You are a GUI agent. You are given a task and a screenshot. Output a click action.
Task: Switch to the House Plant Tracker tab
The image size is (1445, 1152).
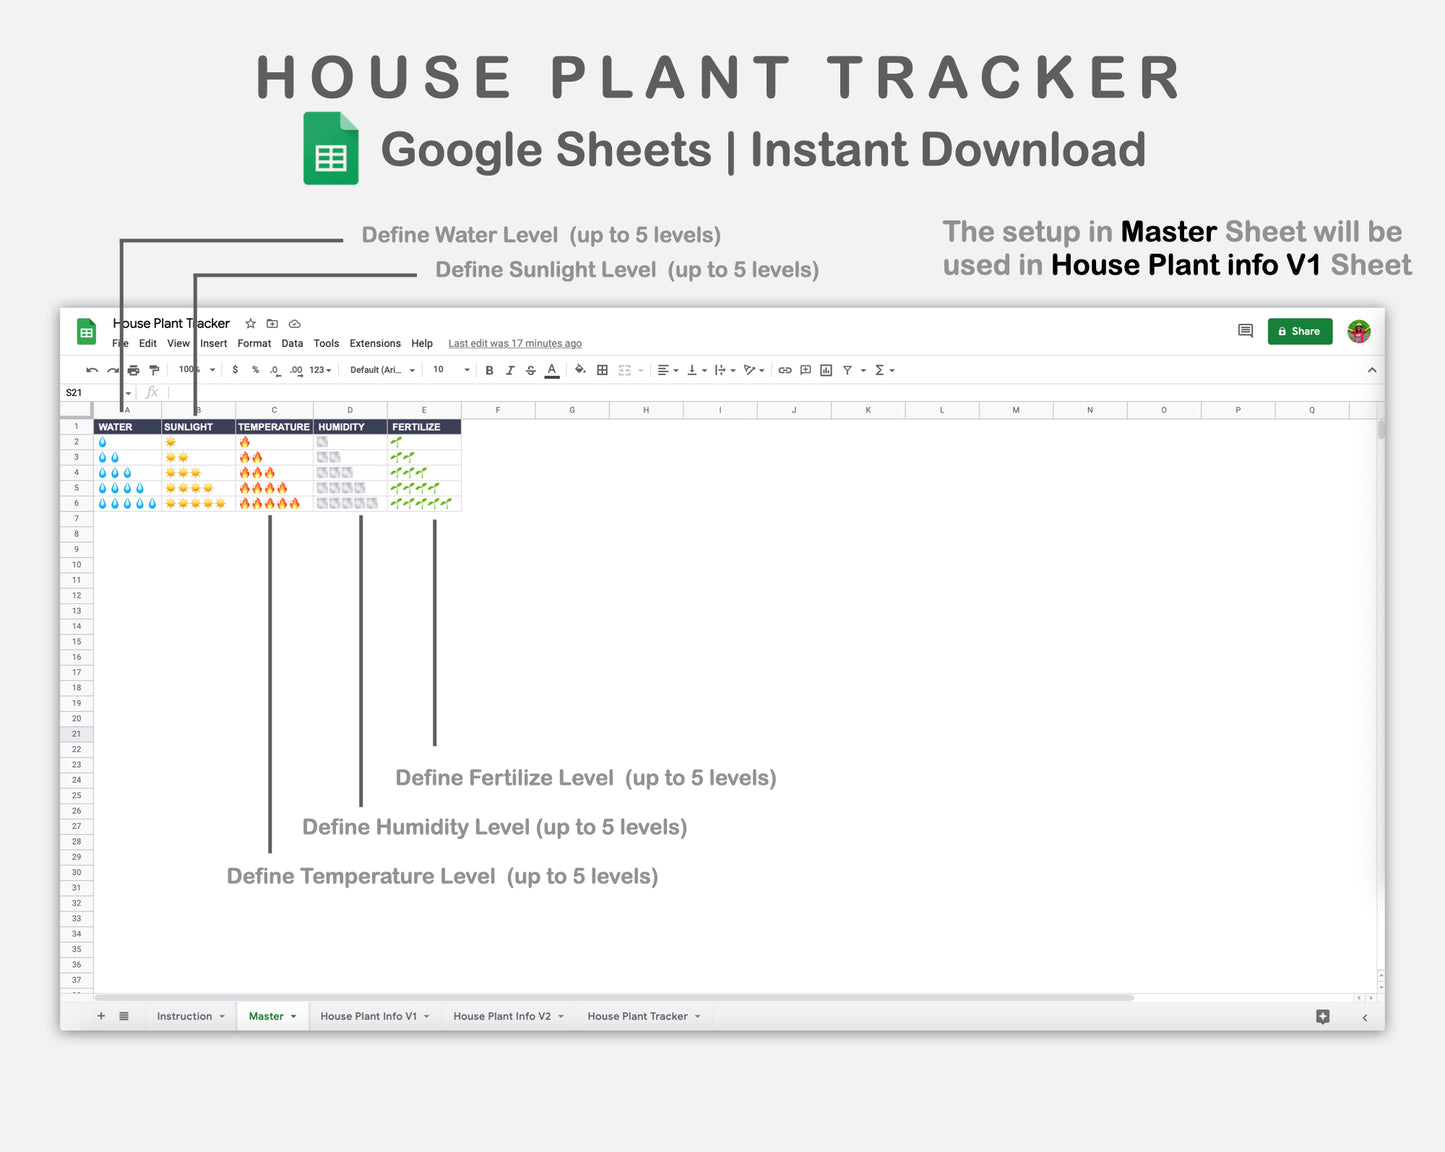tap(638, 1016)
